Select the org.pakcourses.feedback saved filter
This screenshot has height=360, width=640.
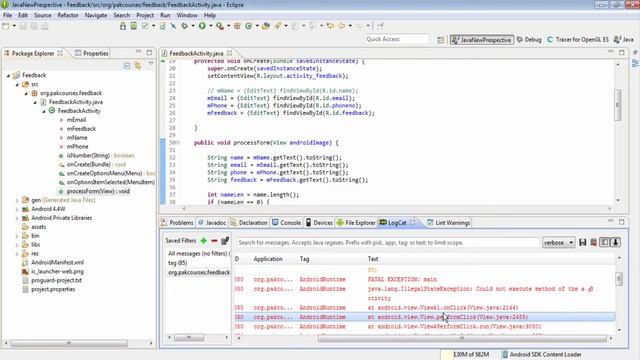coord(198,272)
